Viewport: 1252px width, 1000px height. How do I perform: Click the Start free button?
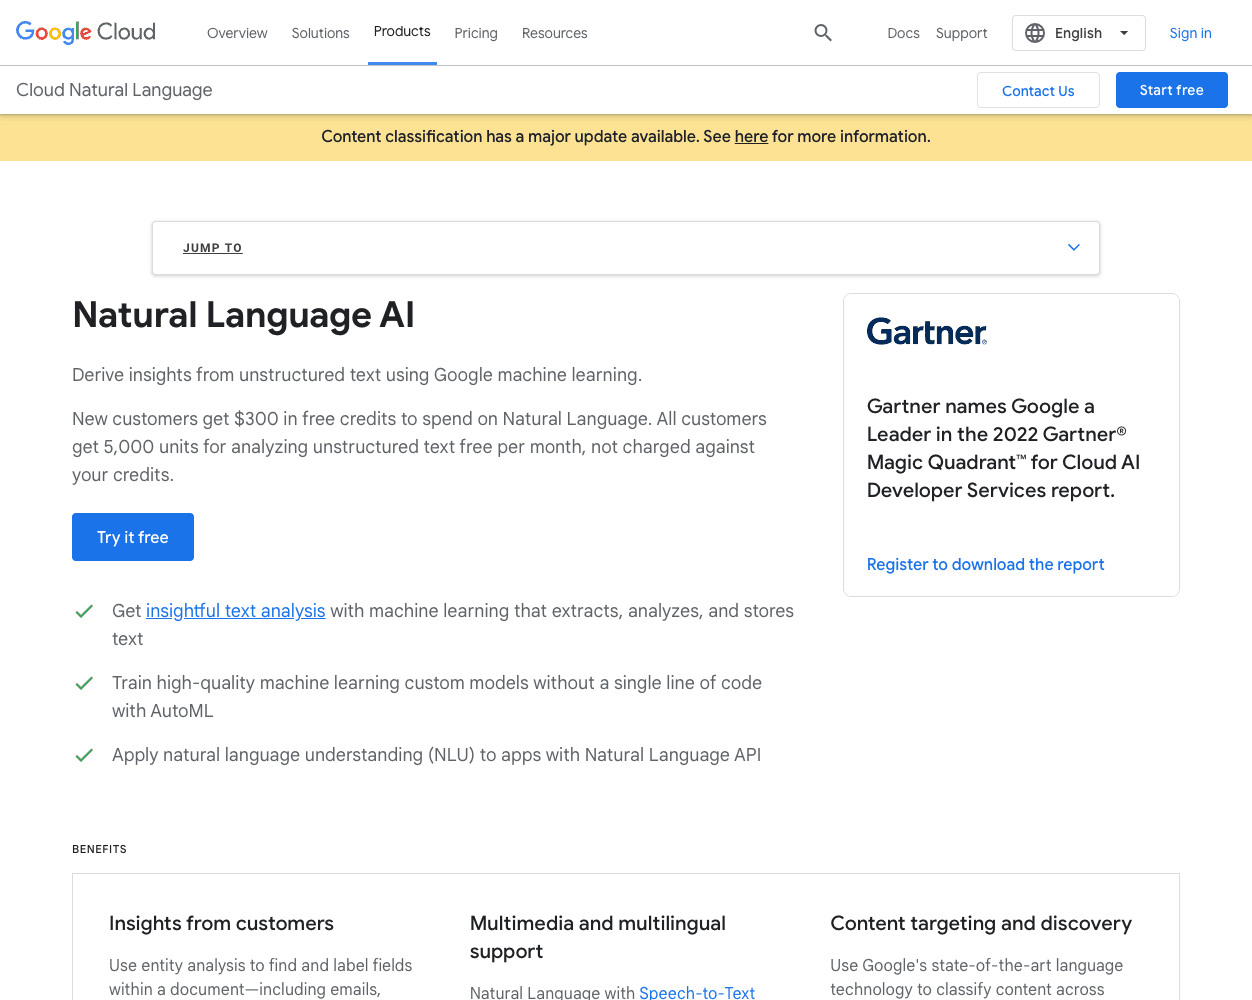point(1171,90)
